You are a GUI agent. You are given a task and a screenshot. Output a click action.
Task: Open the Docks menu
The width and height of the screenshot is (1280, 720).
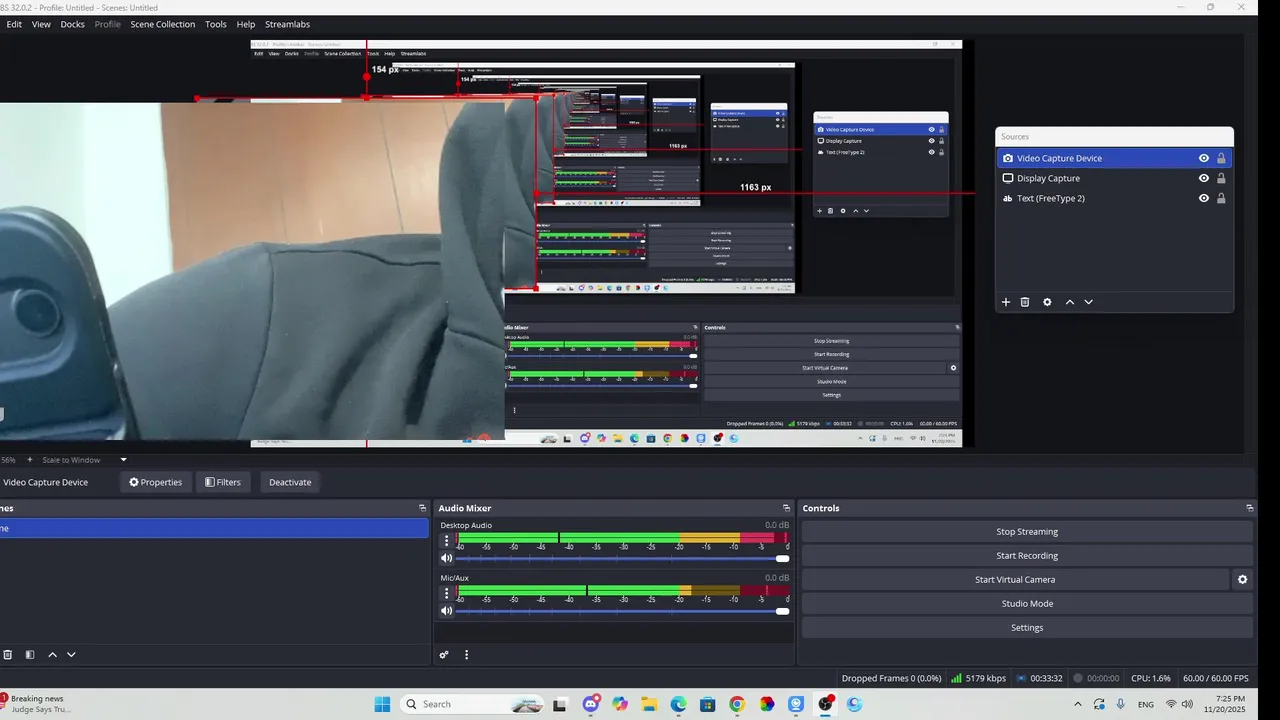point(72,24)
